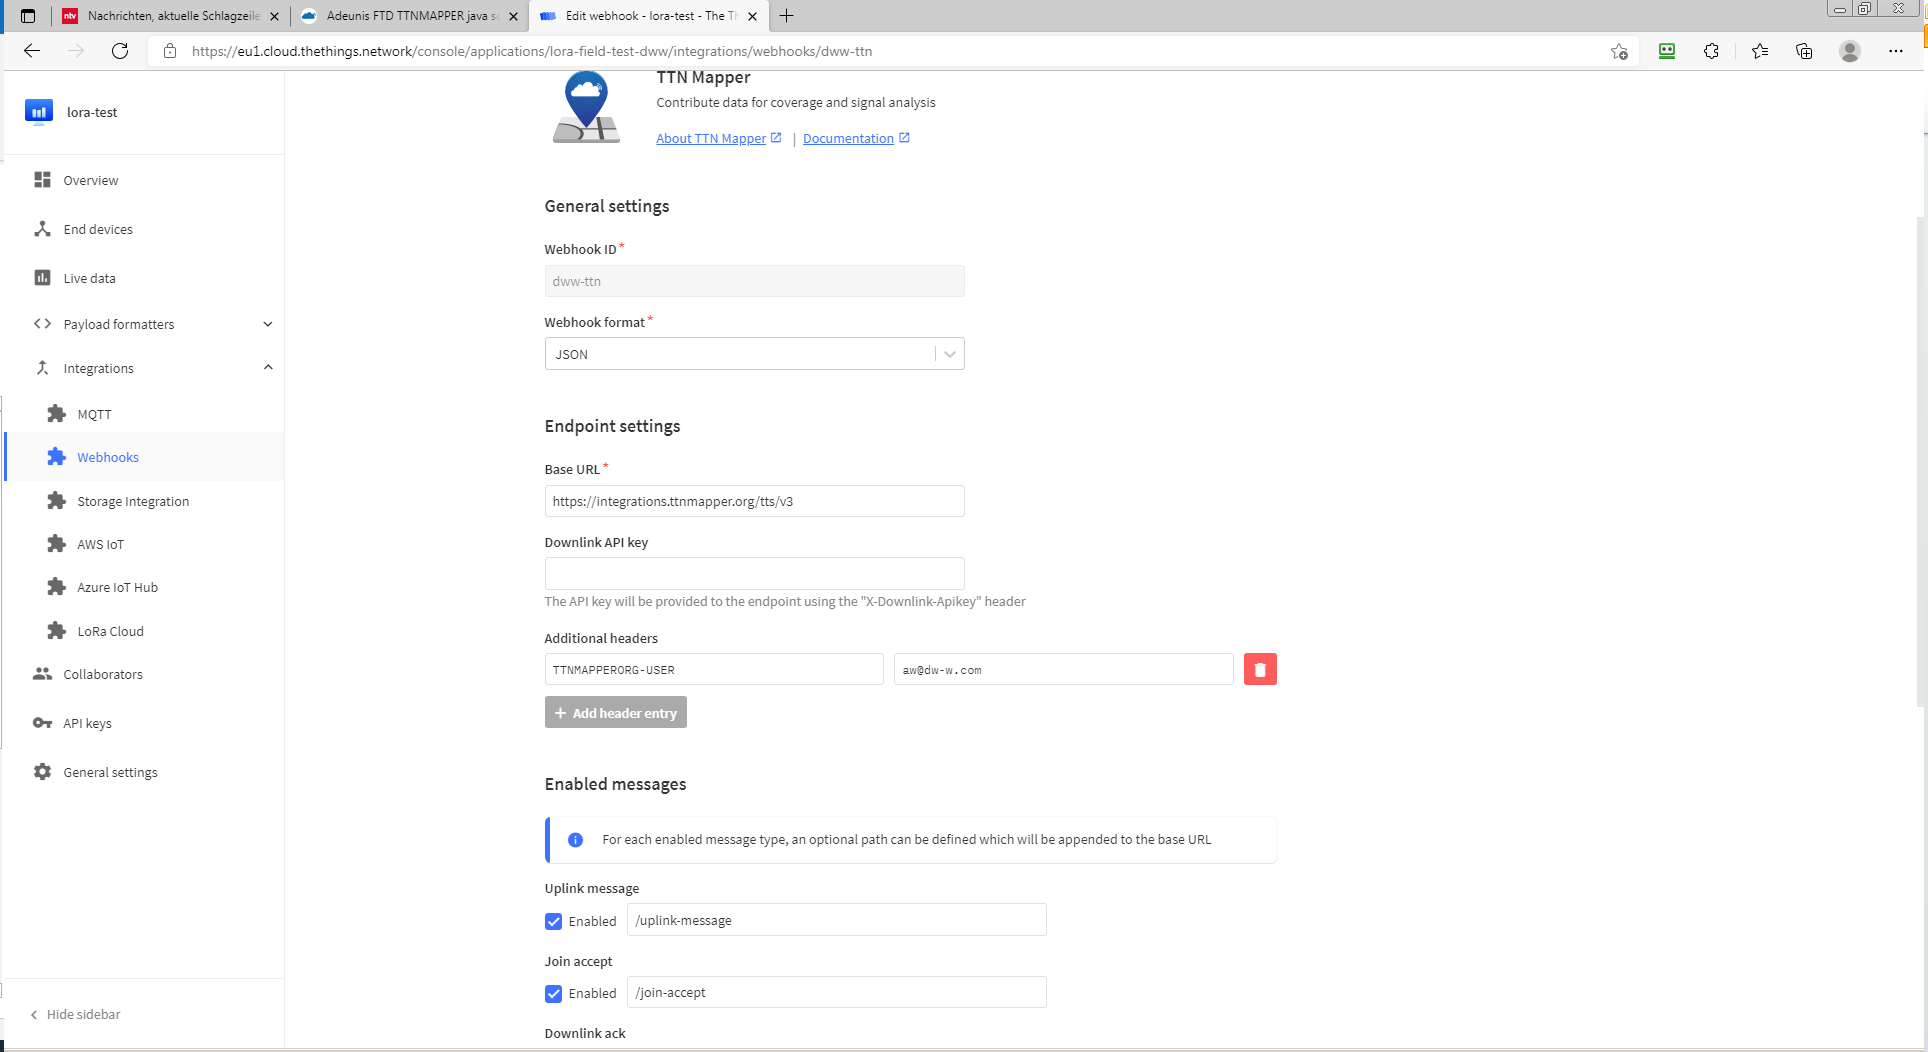Open the Webhook format JSON dropdown
The image size is (1928, 1052).
[x=754, y=354]
